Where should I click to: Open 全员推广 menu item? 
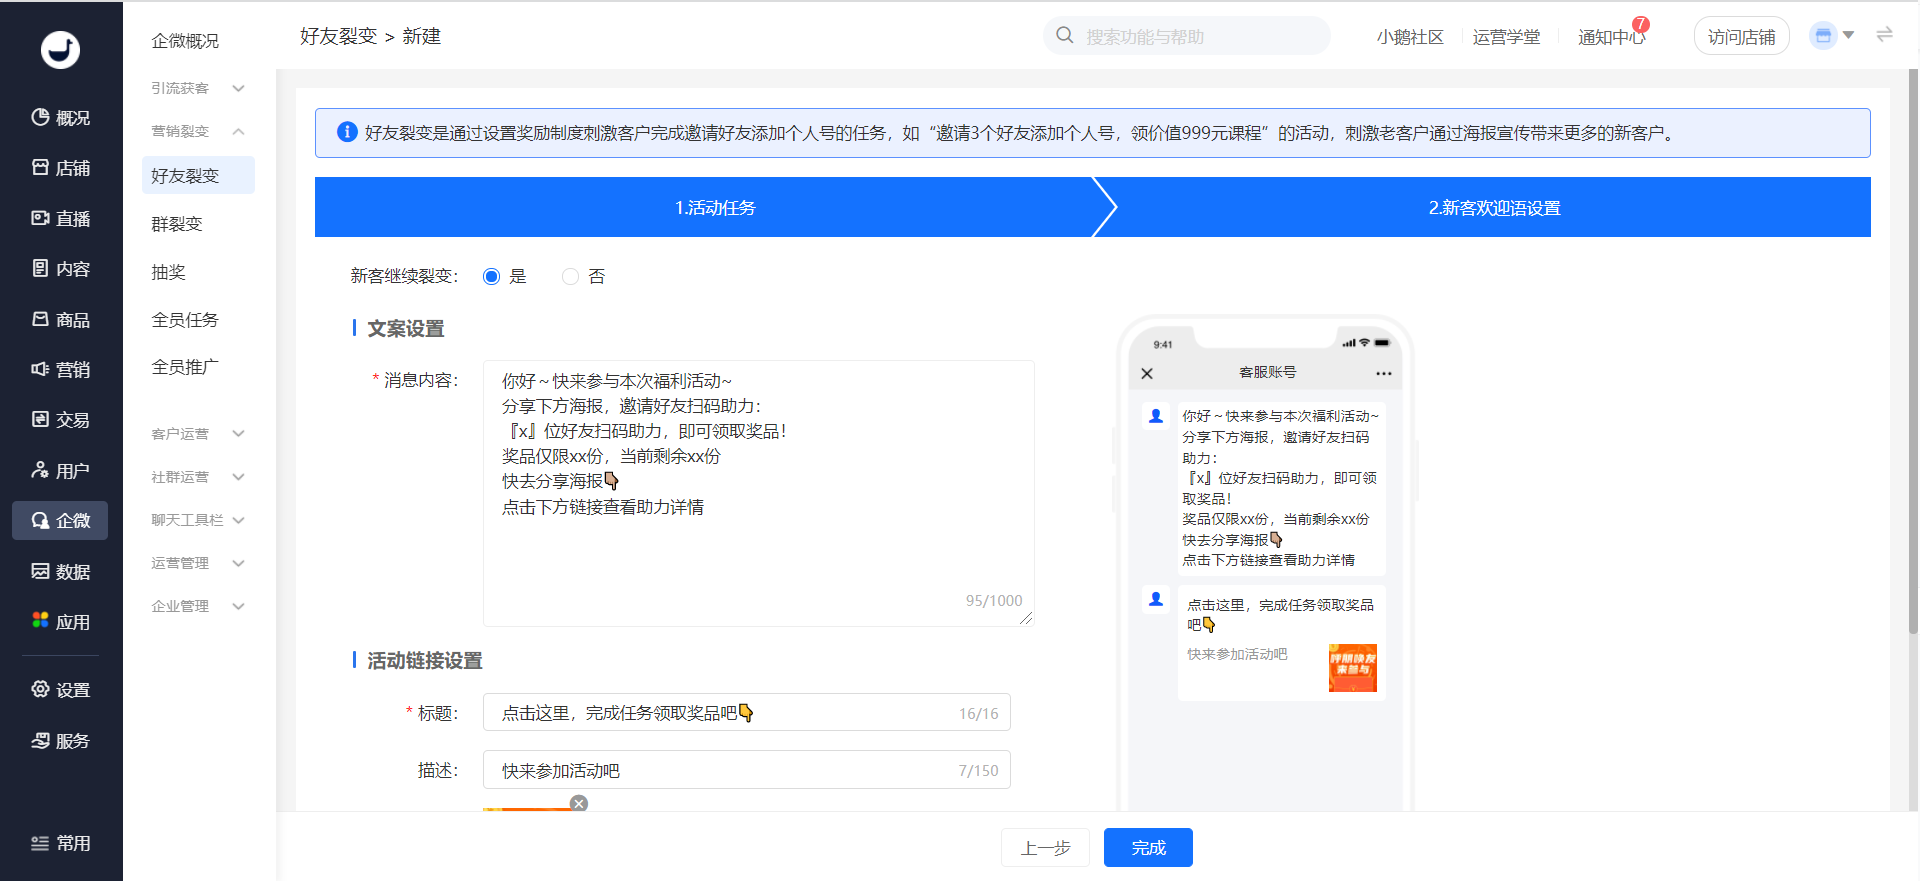click(x=185, y=367)
